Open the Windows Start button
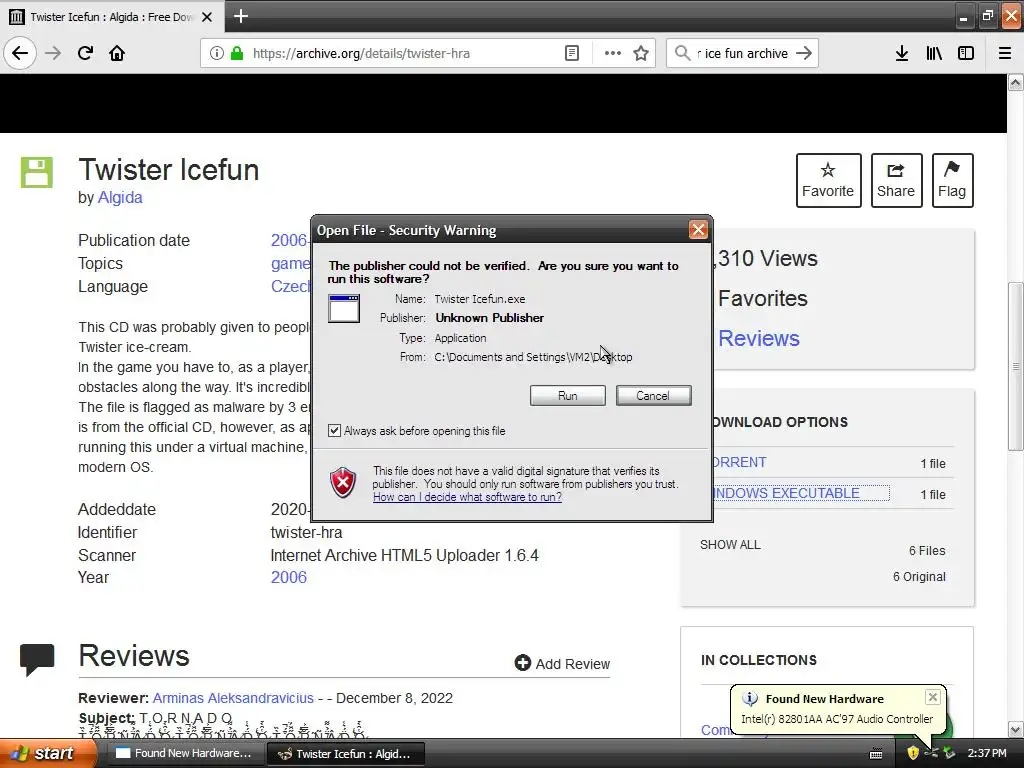 [x=47, y=753]
